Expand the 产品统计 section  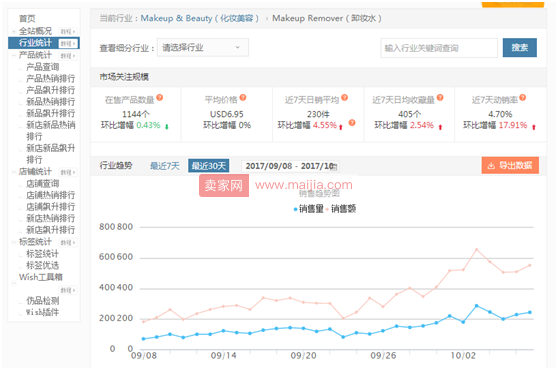click(x=35, y=55)
